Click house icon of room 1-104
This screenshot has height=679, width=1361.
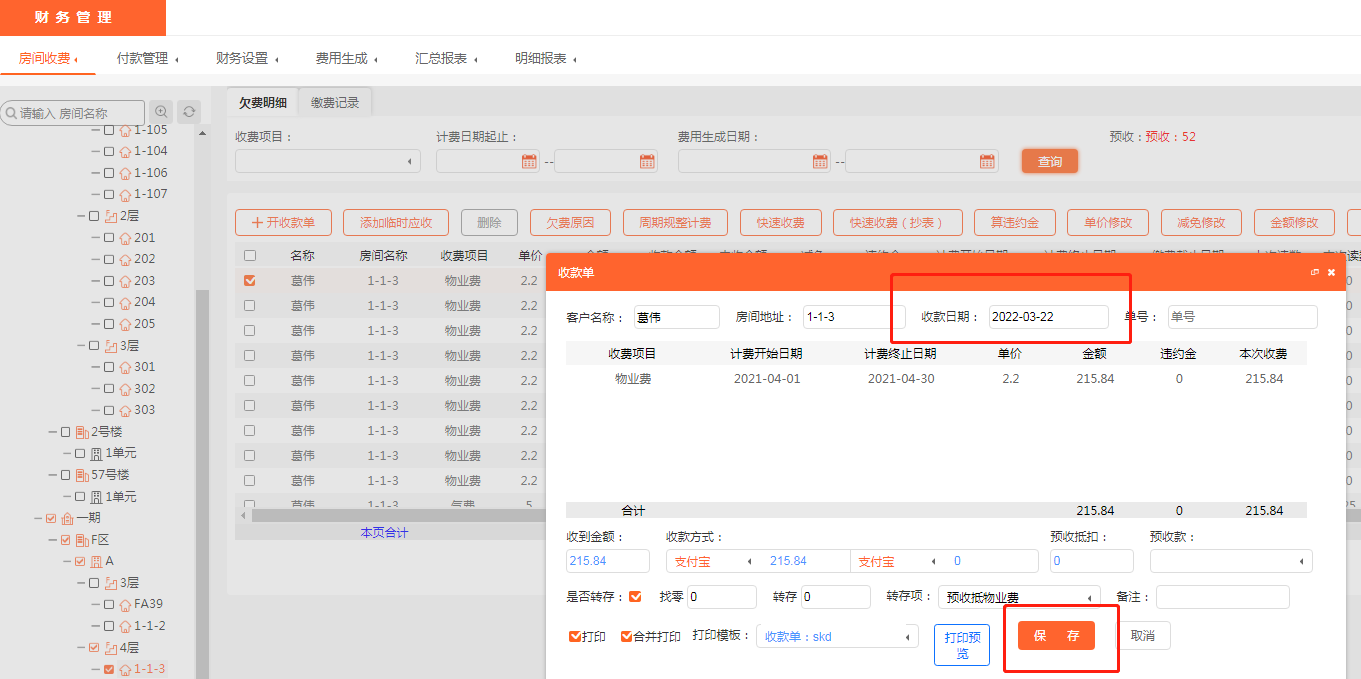click(125, 152)
